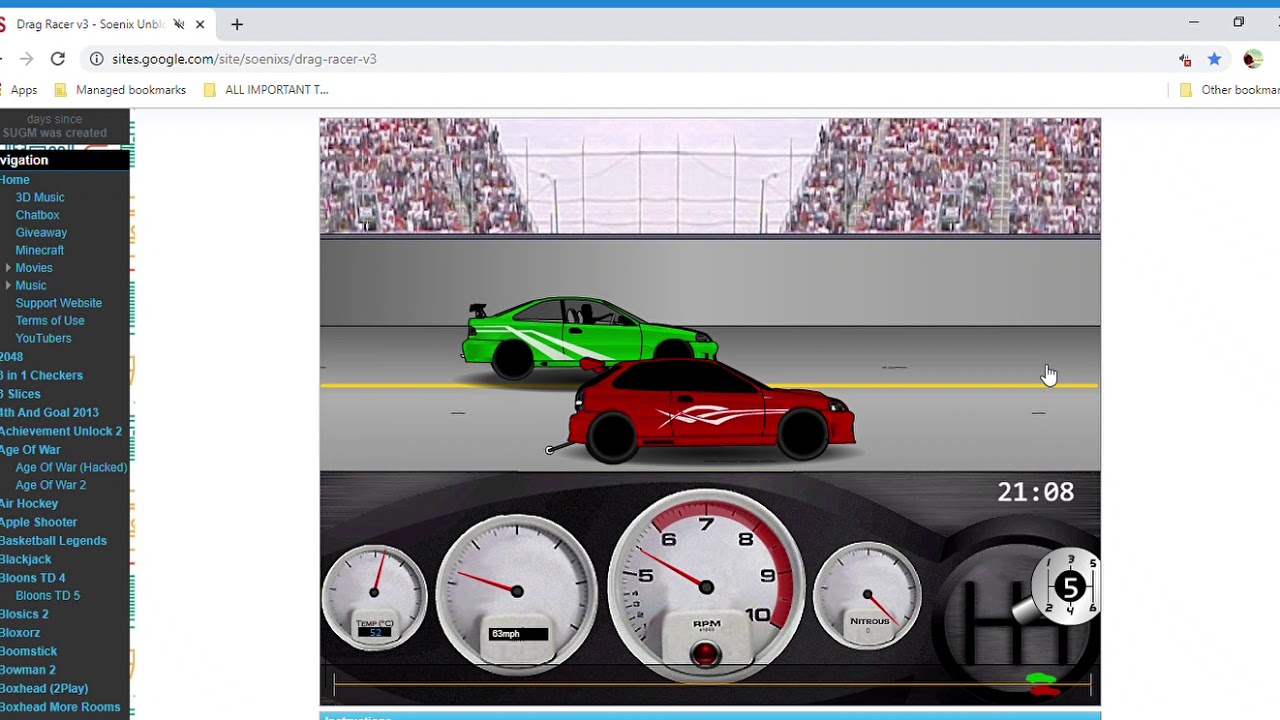Open the Blackjack link
1280x720 pixels.
pyautogui.click(x=26, y=560)
